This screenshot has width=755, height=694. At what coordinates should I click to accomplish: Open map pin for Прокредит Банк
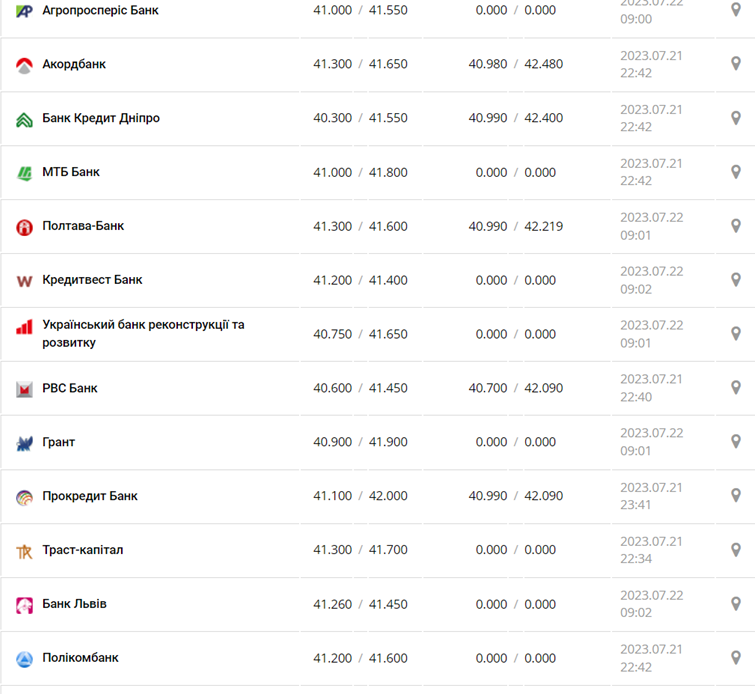click(736, 496)
